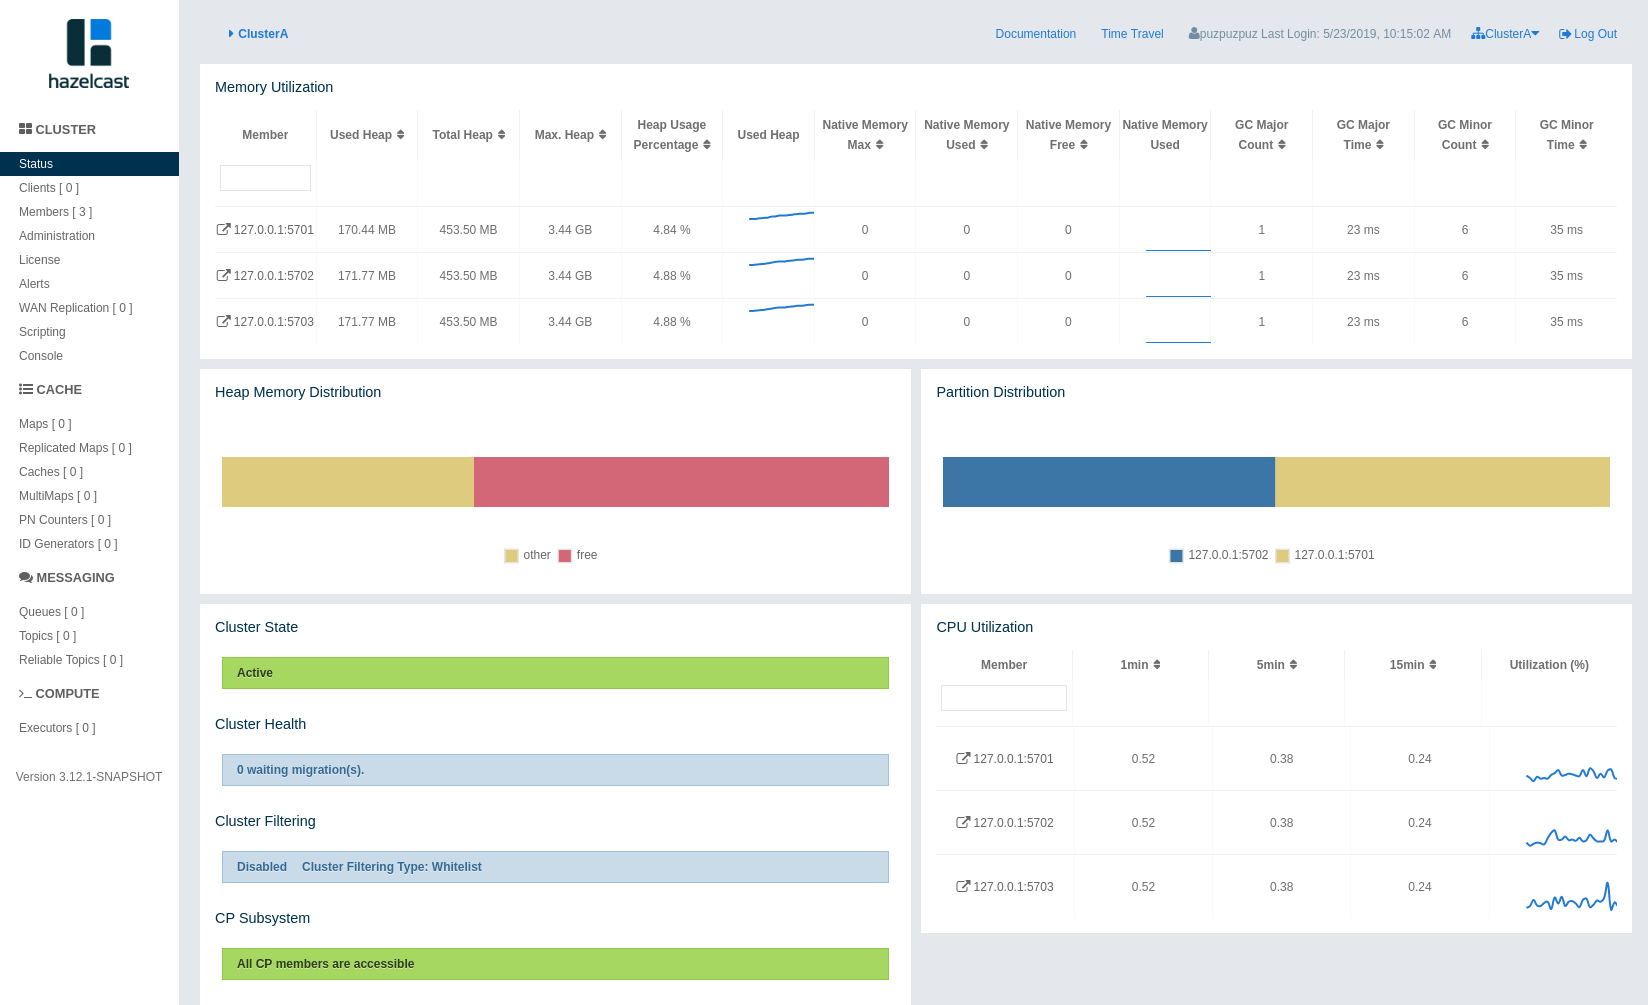
Task: Open Alerts in sidebar
Action: (x=34, y=284)
